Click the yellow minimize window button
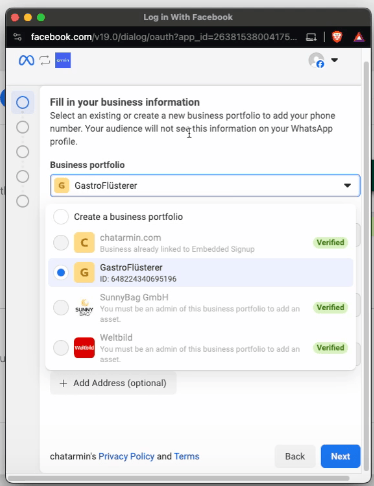 [28, 17]
